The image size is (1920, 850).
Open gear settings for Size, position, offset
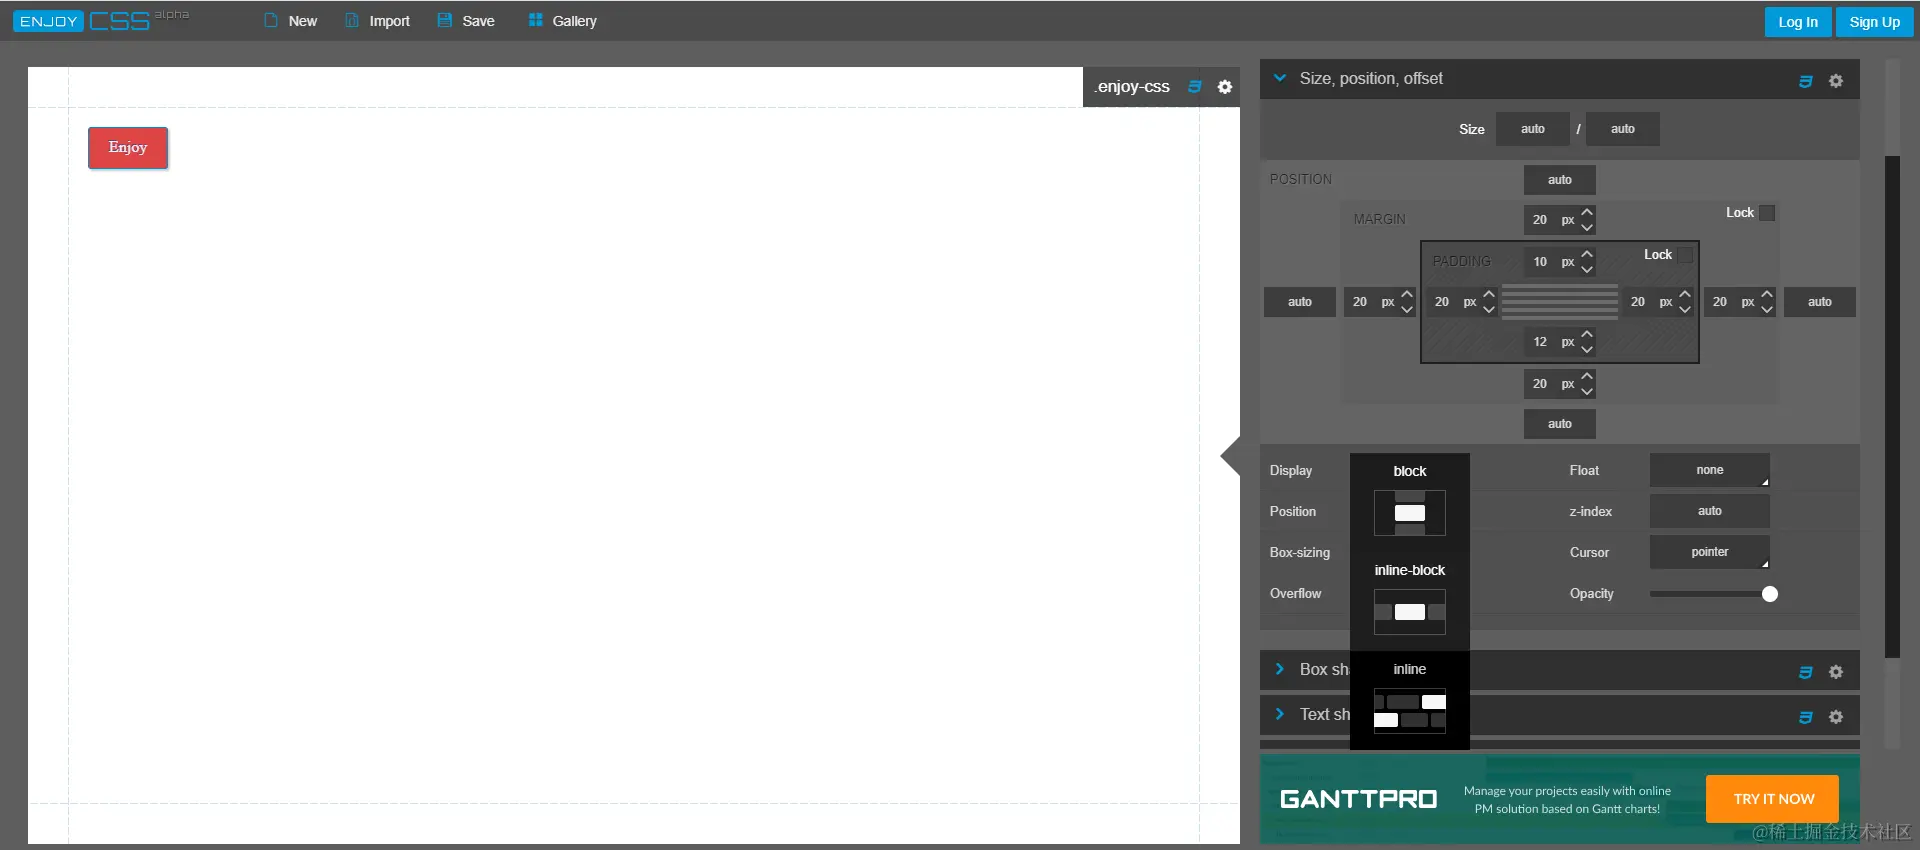click(x=1836, y=81)
